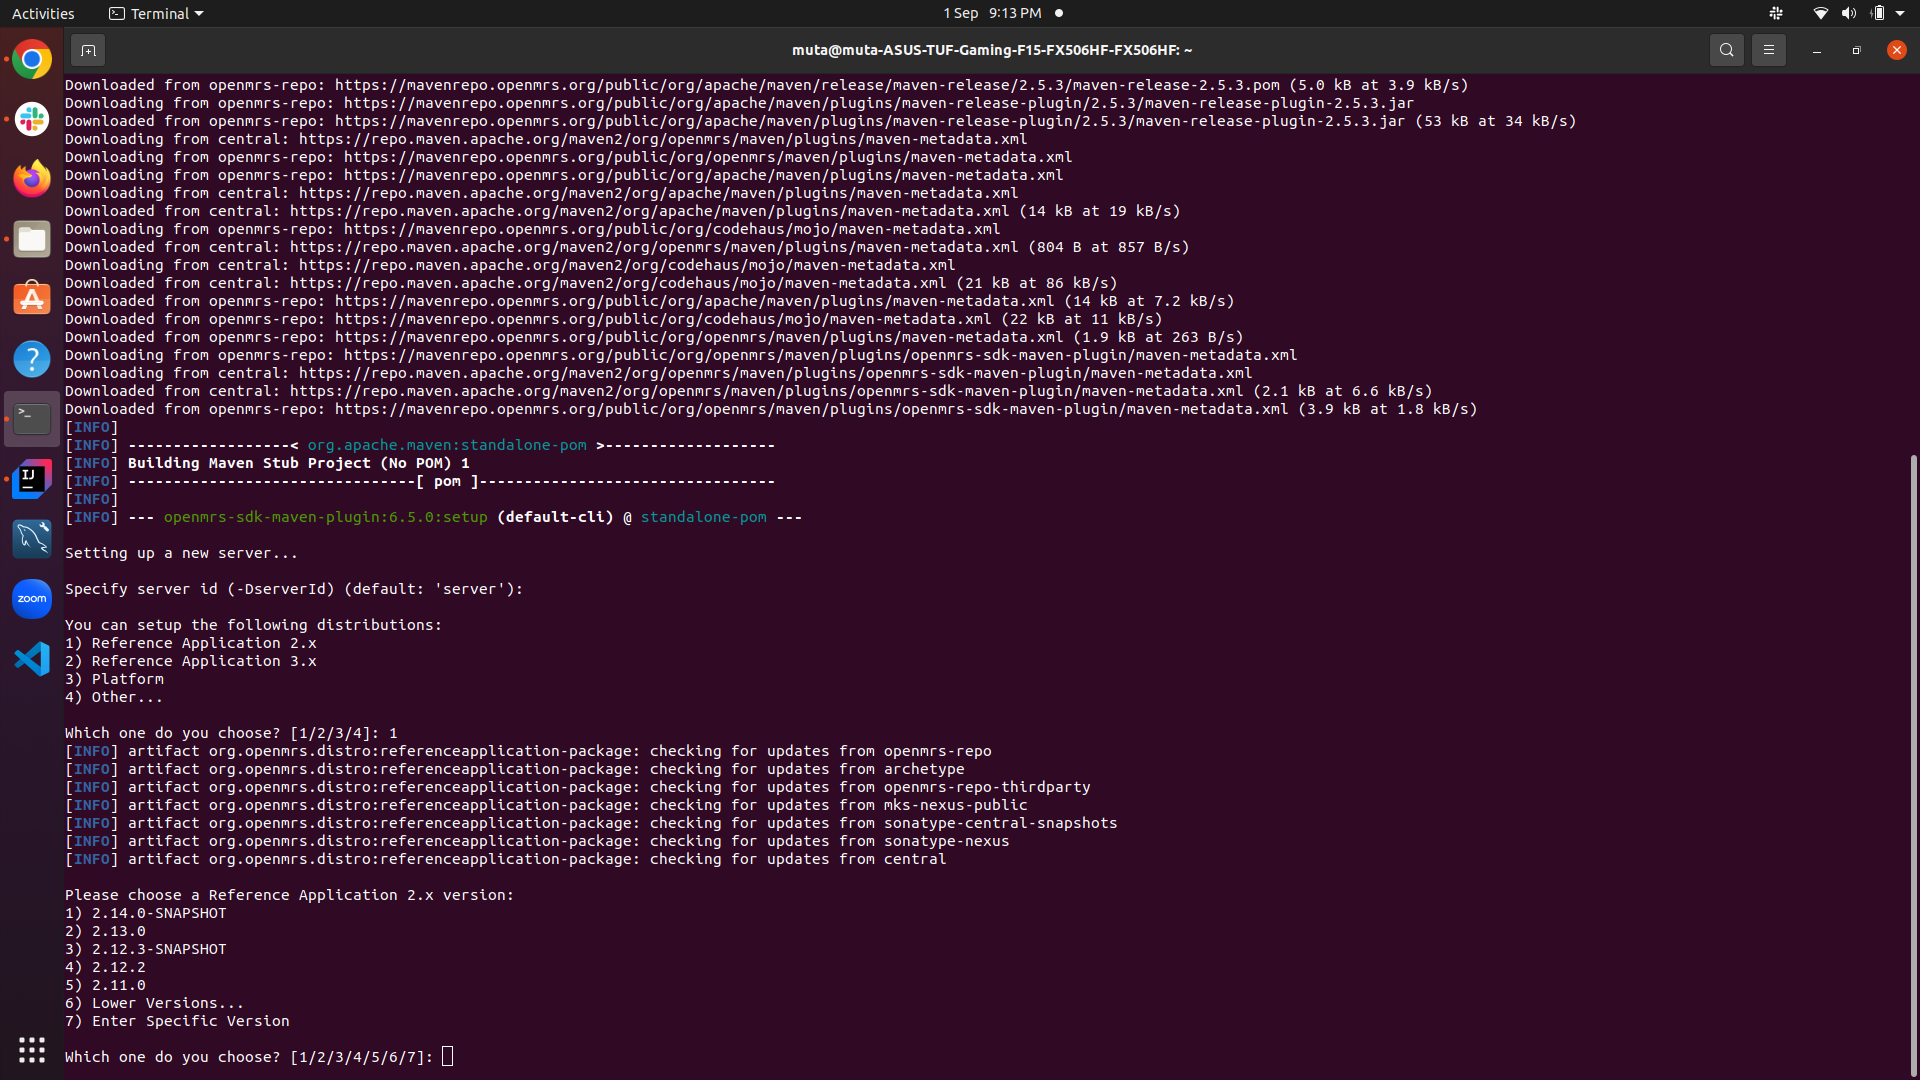Open Google Chrome from the dock

coord(32,59)
